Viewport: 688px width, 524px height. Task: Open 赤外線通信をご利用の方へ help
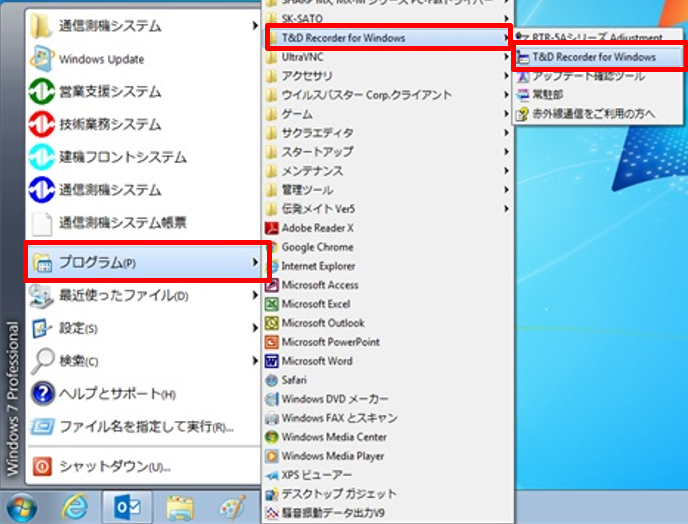click(x=598, y=114)
